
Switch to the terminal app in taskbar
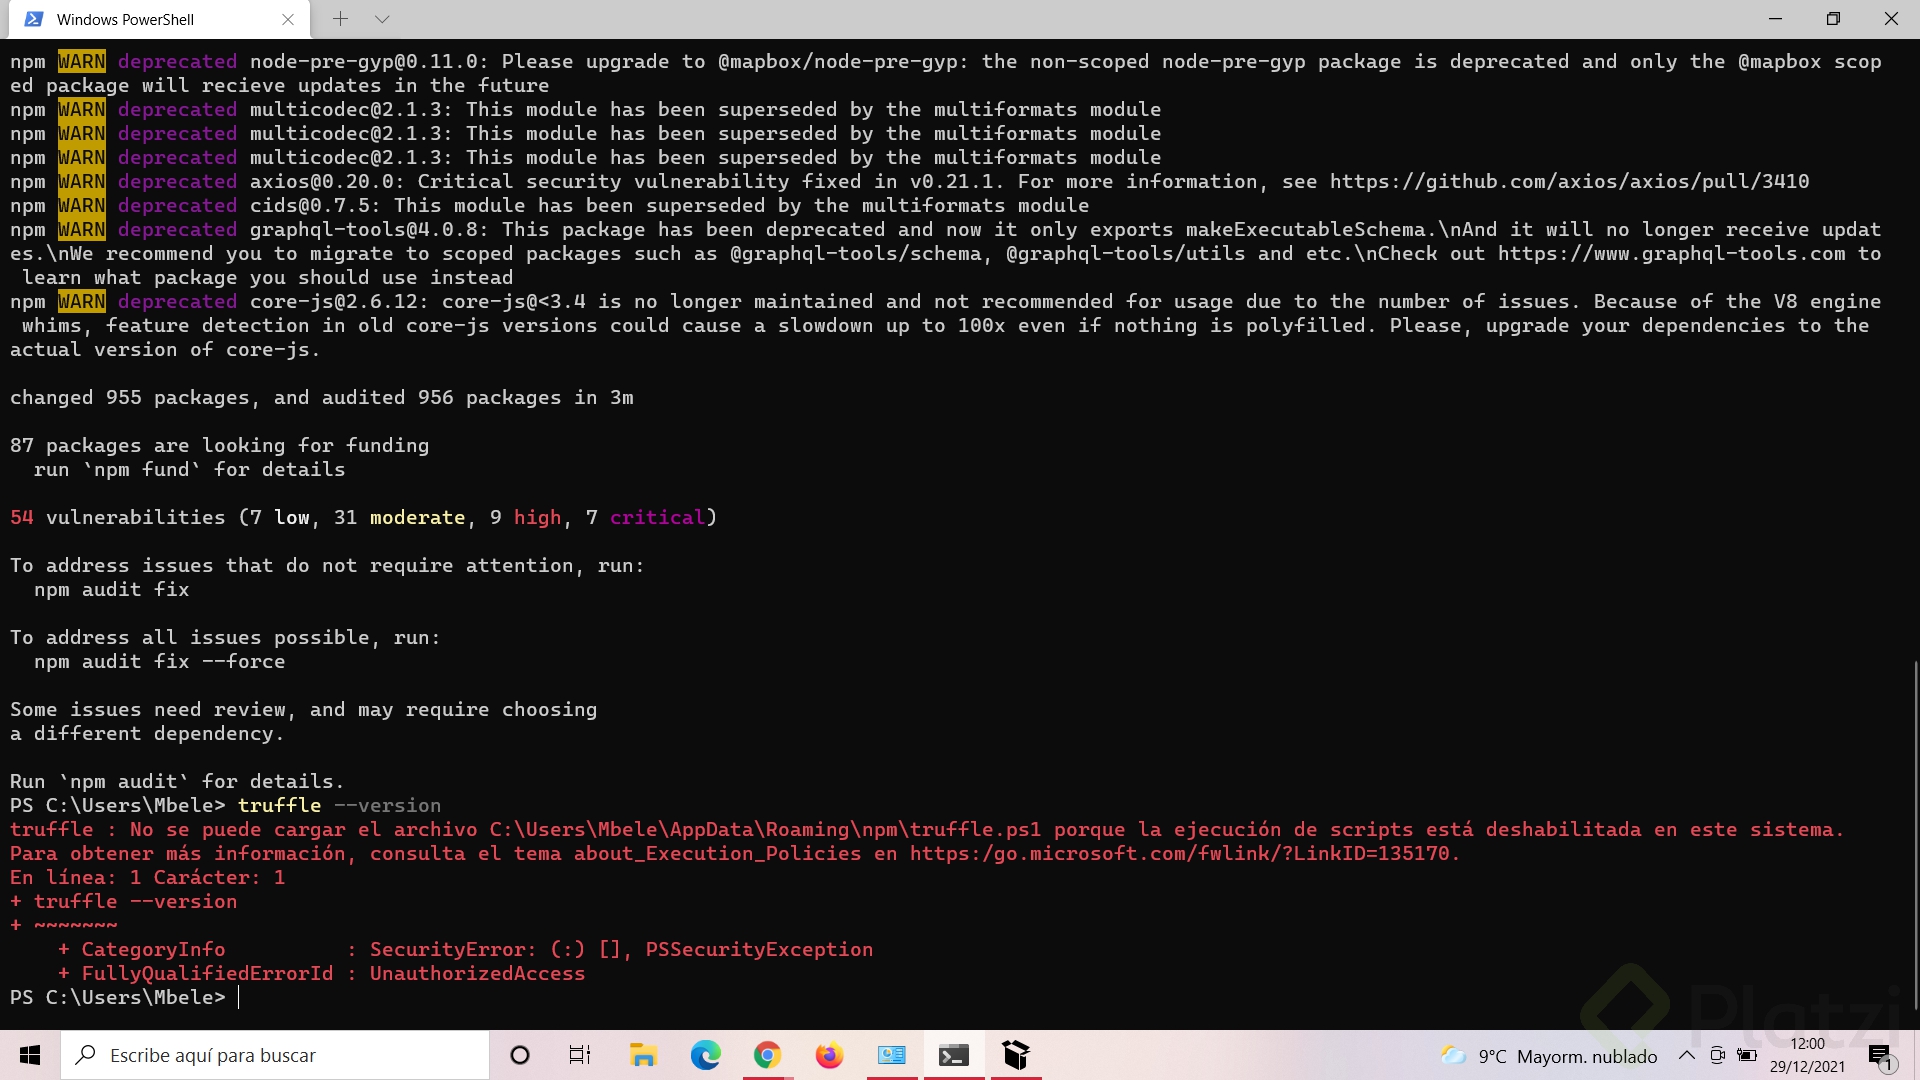click(953, 1055)
